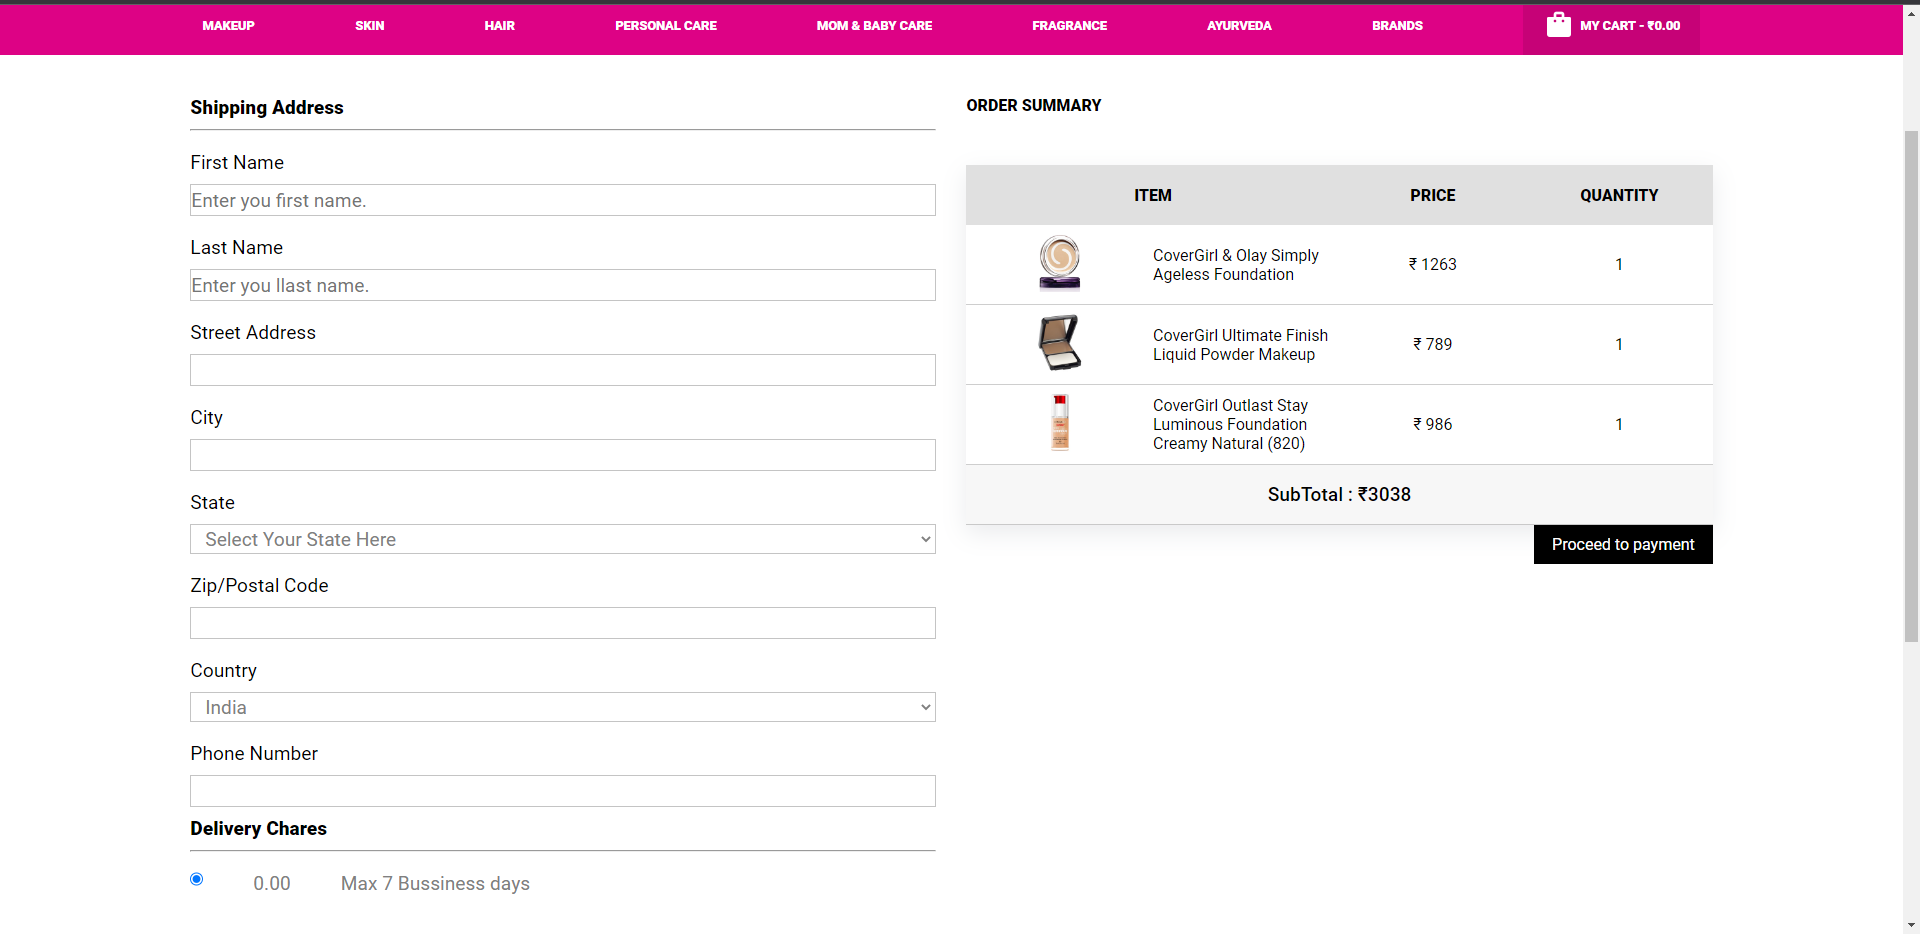Expand the Country dropdown showing India
1920x934 pixels.
[562, 707]
